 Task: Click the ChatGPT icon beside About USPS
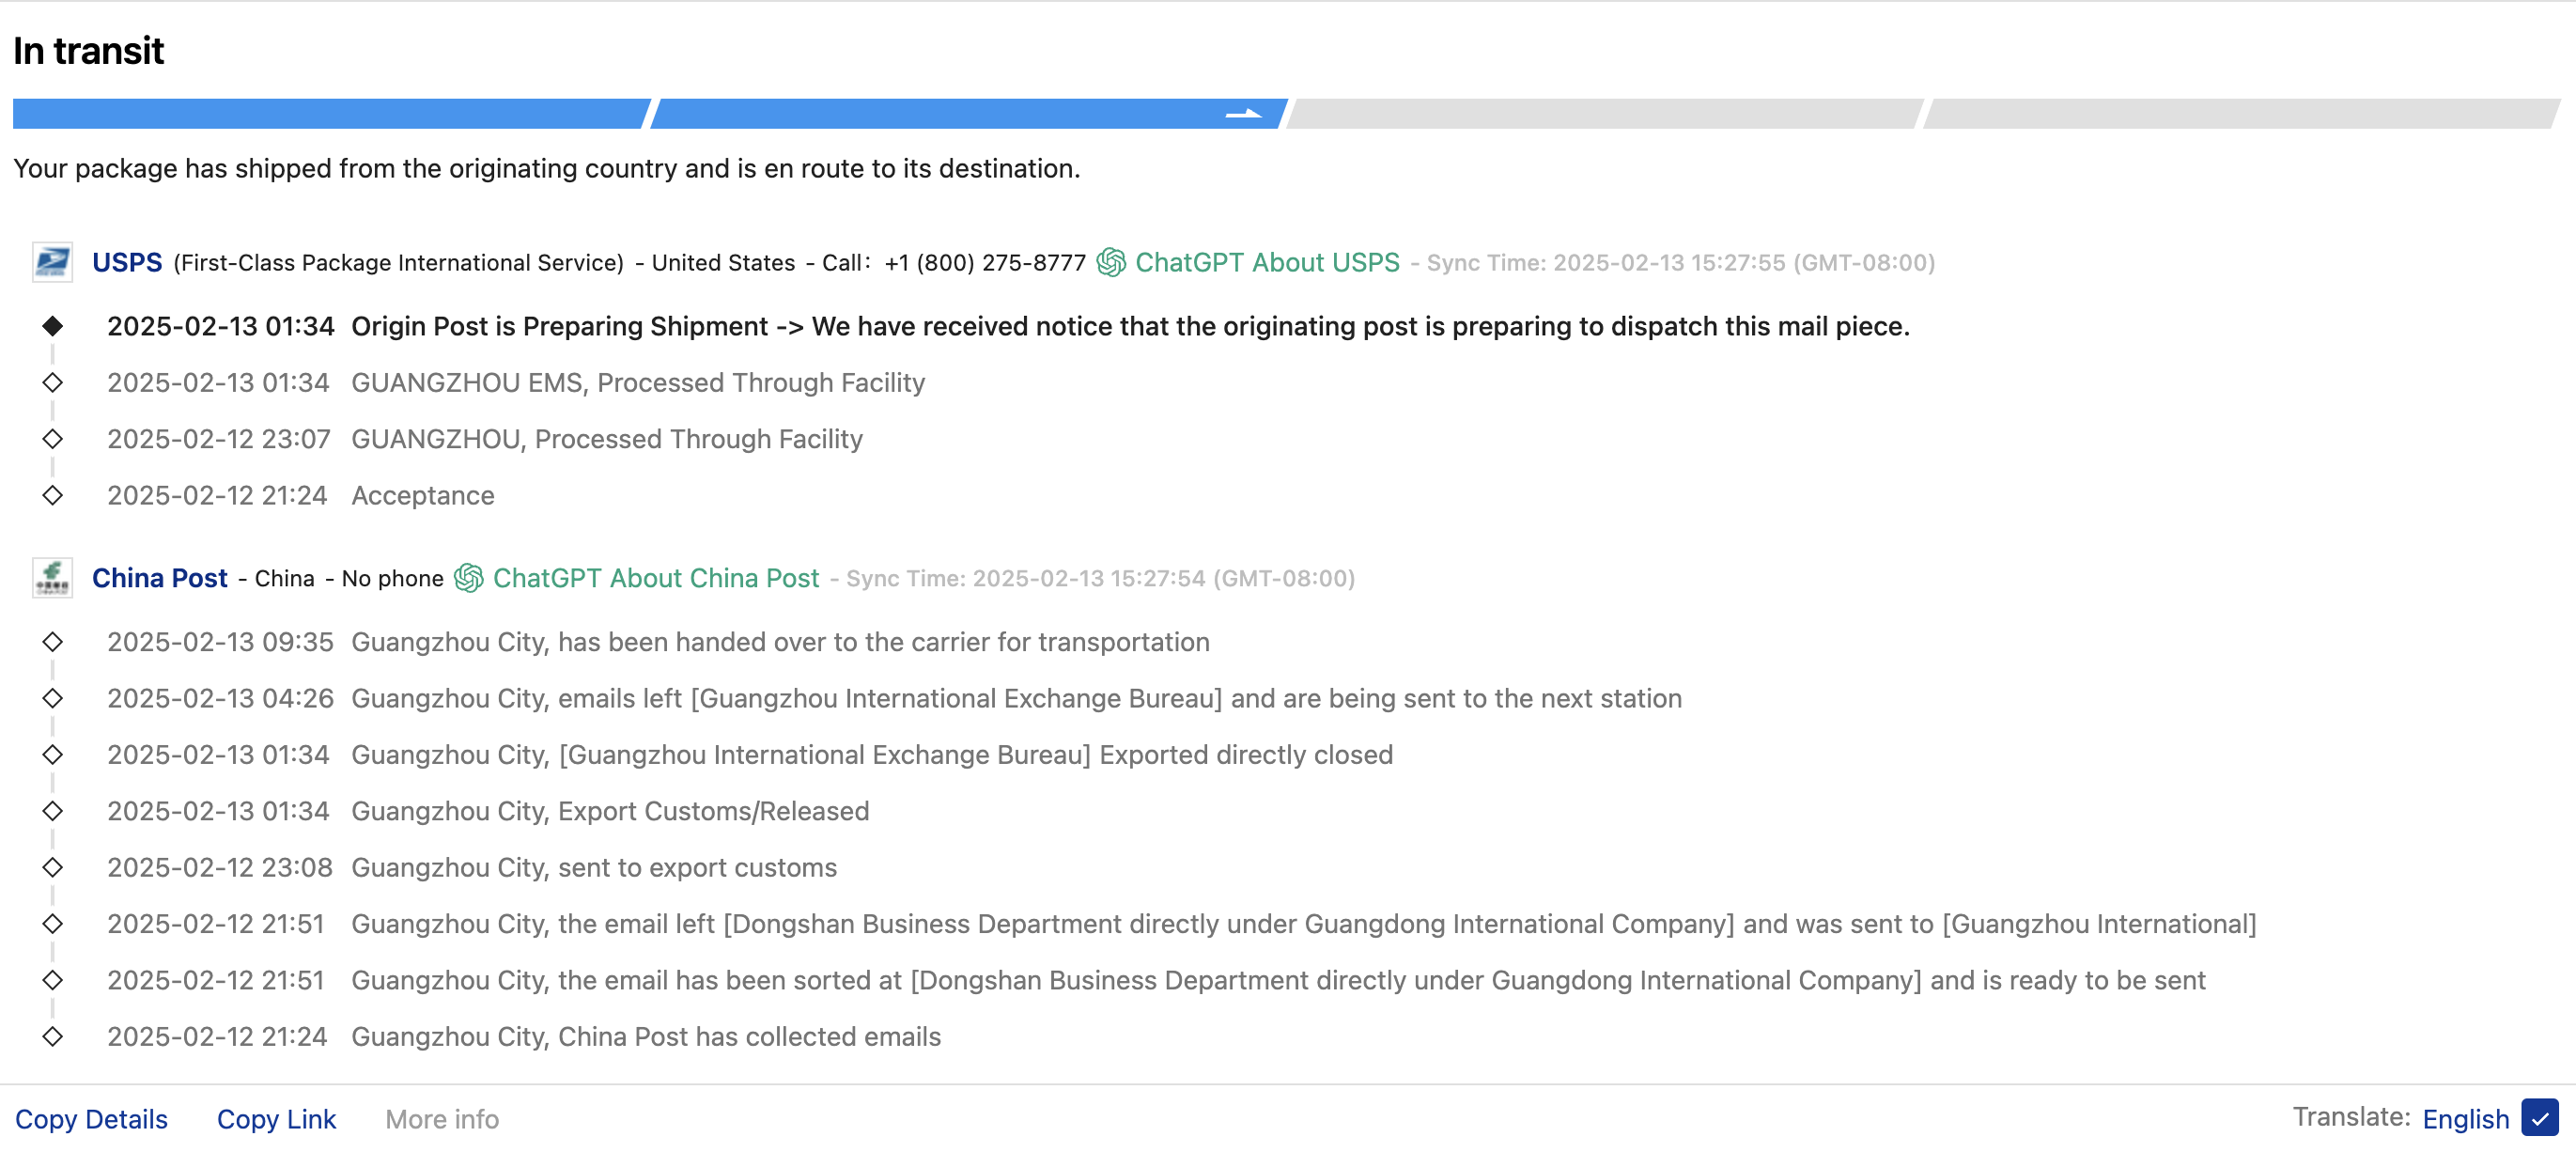point(1111,263)
